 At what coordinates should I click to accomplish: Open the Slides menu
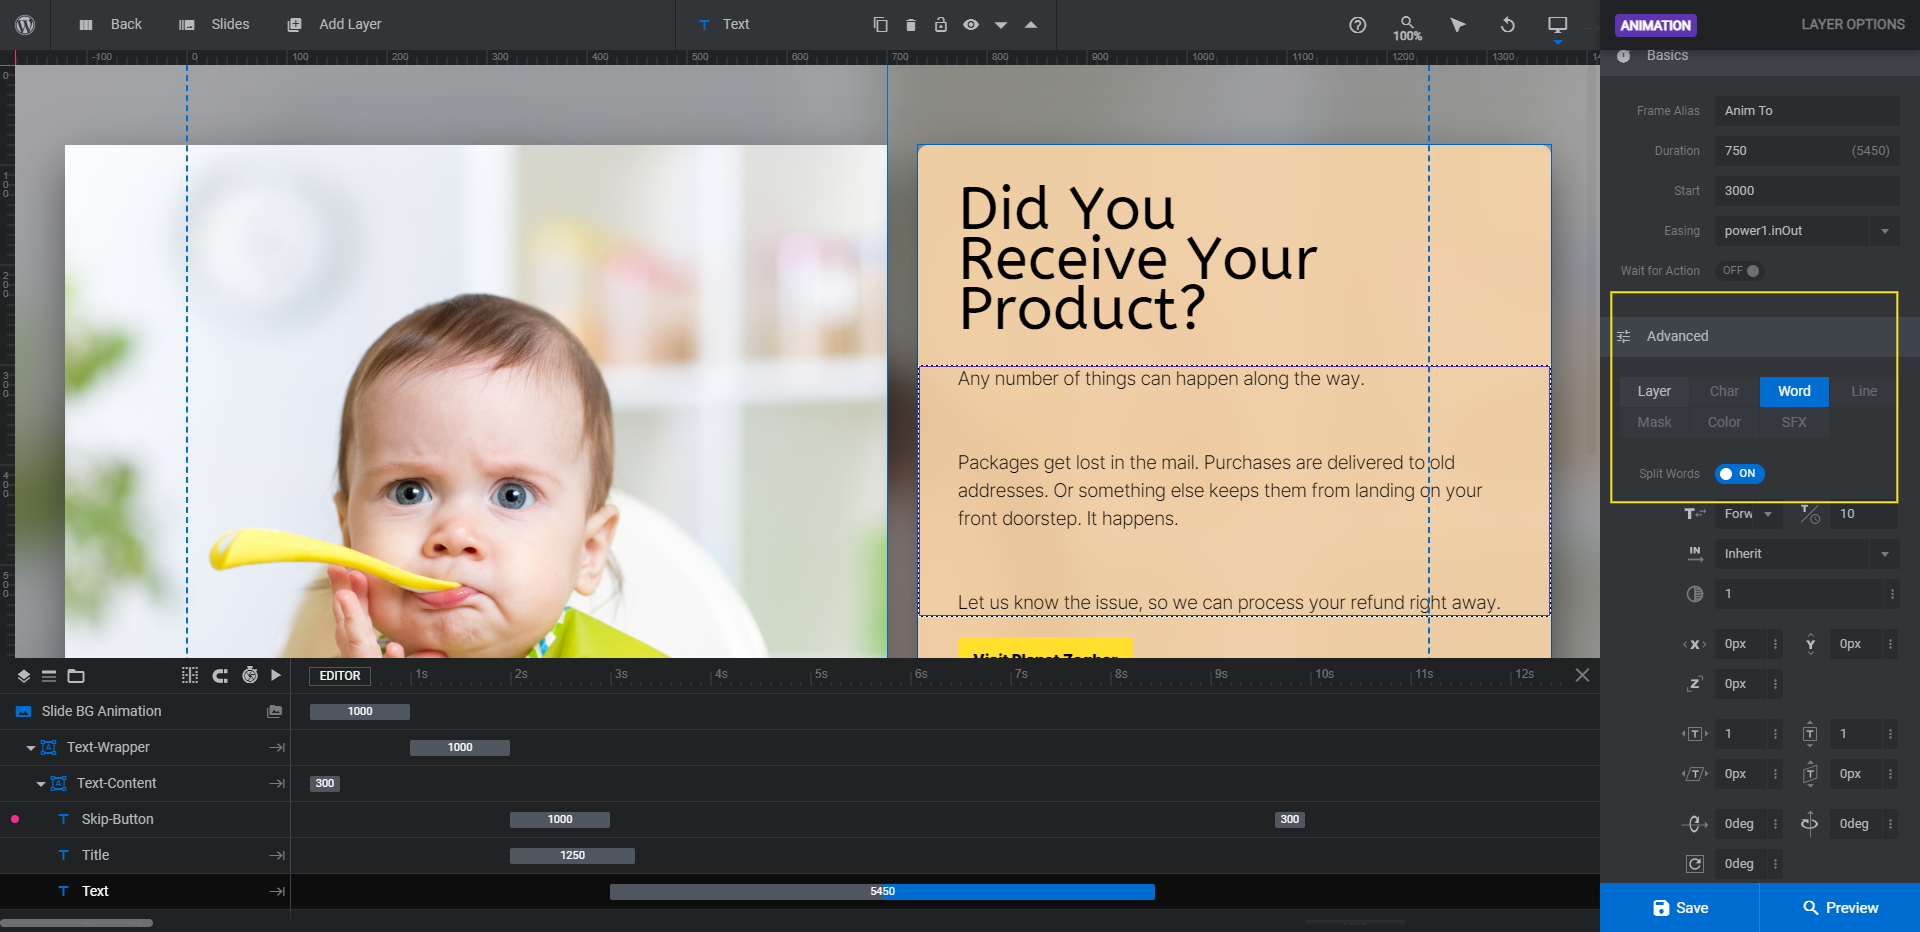coord(214,24)
